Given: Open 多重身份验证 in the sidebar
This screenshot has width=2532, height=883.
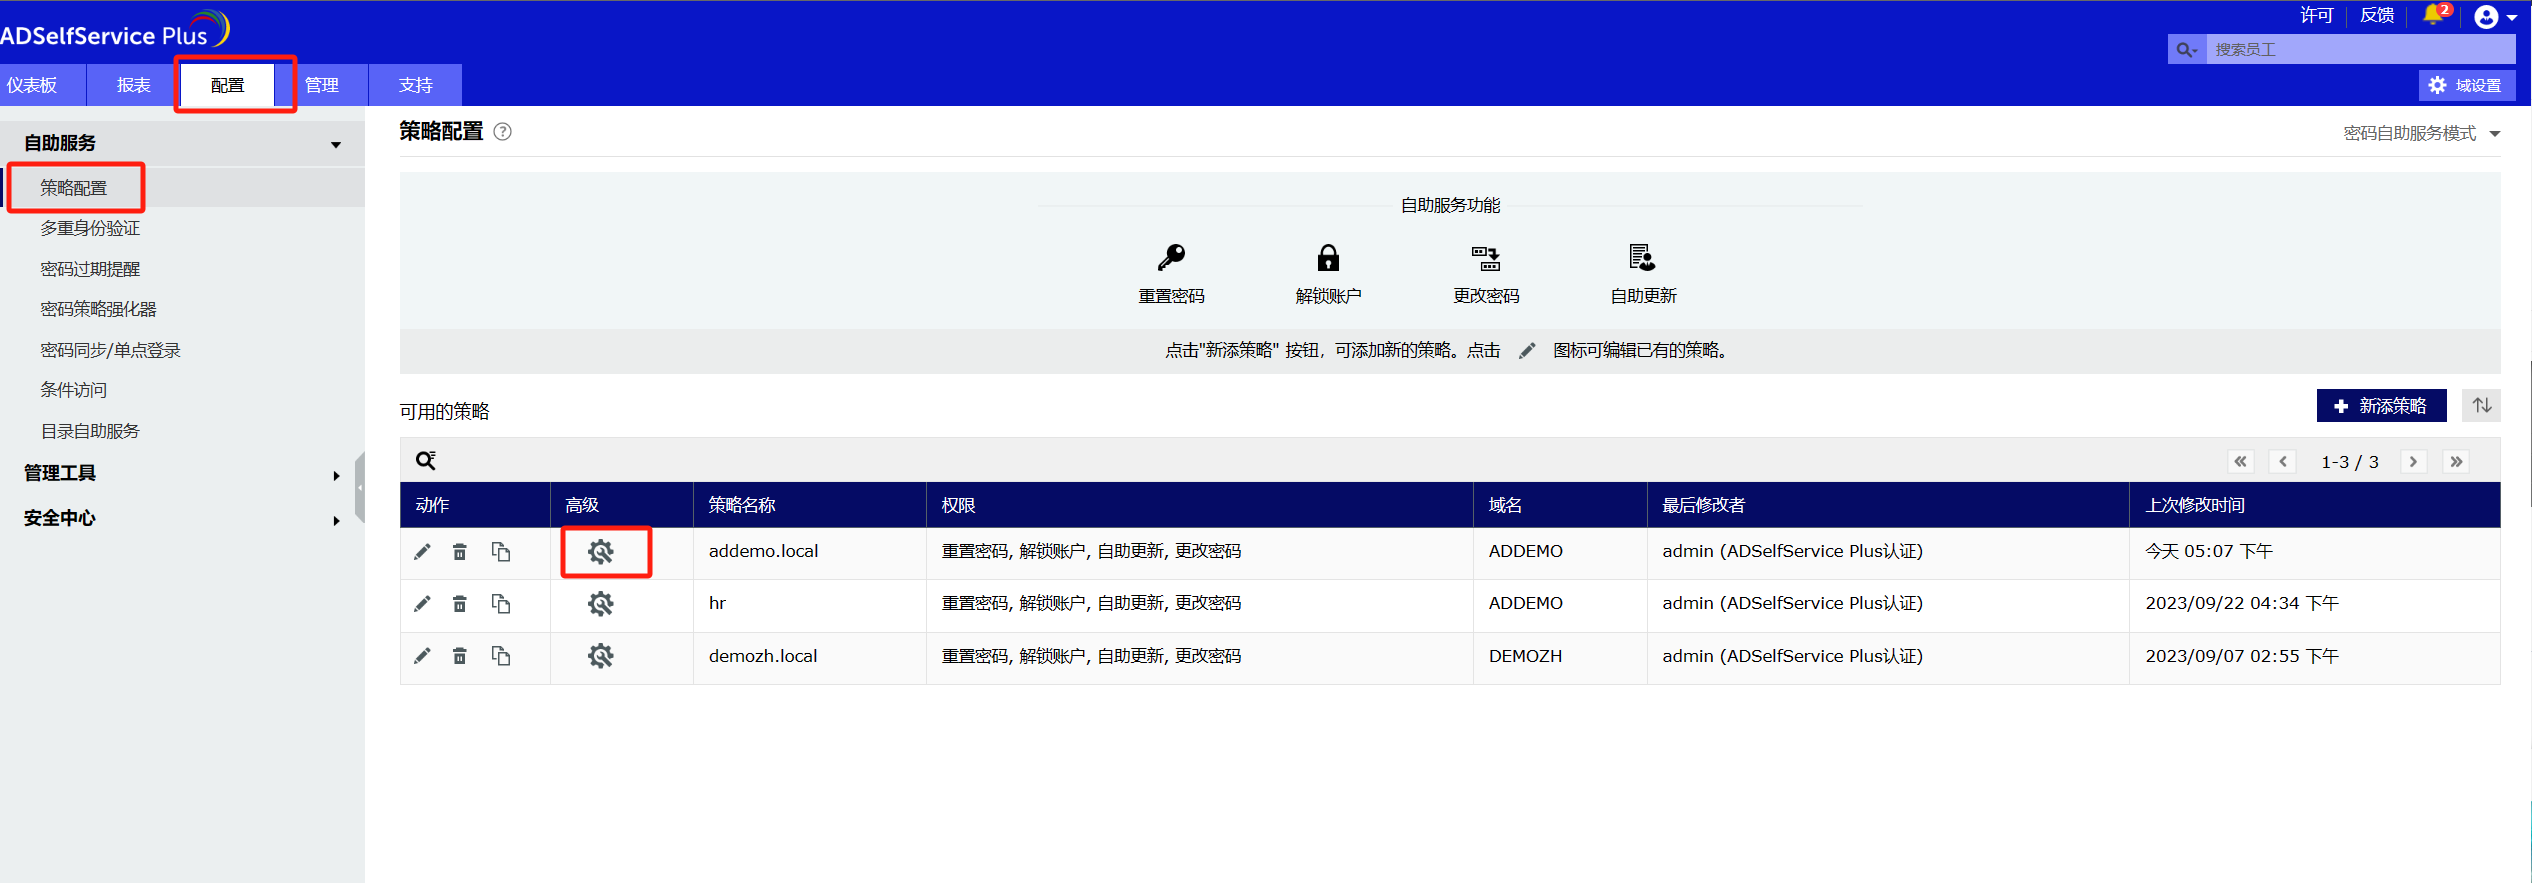Looking at the screenshot, I should click(90, 229).
